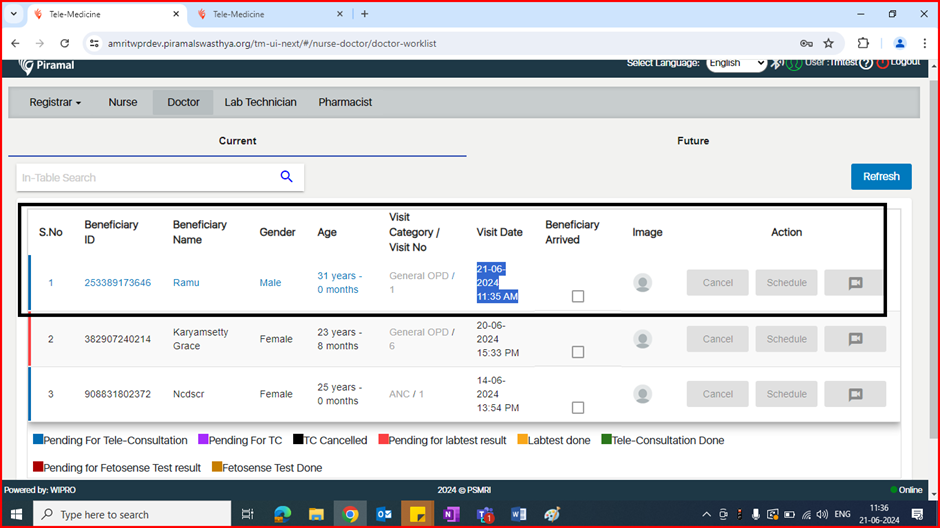Click Pending for labtest result red swatch
940x528 pixels.
383,439
